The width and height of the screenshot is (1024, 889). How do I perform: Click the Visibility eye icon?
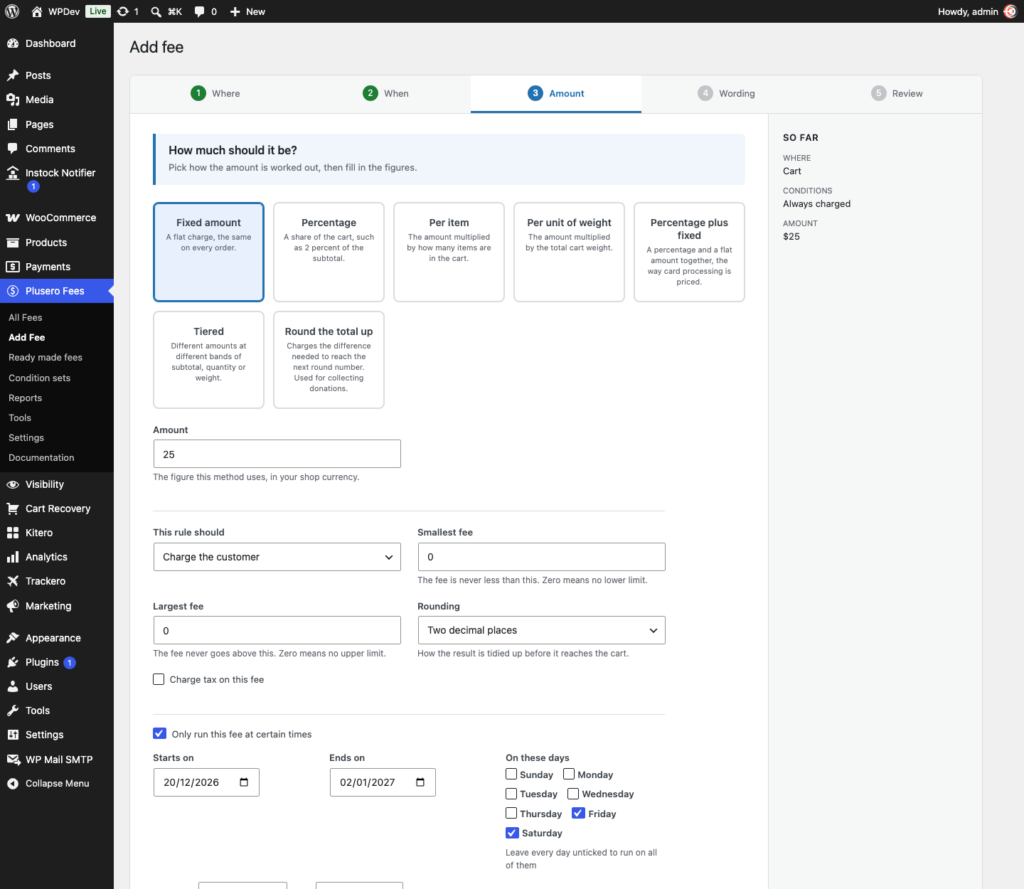pyautogui.click(x=12, y=484)
